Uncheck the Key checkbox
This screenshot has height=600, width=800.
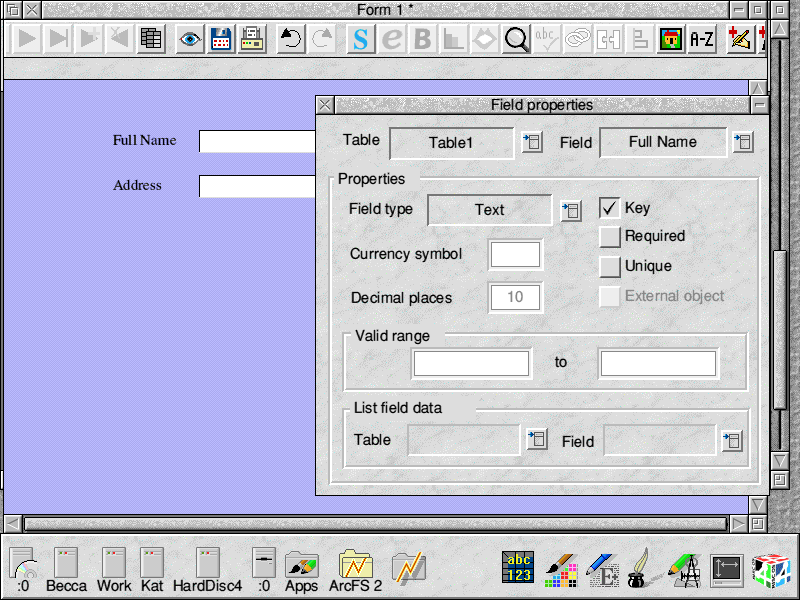pyautogui.click(x=610, y=208)
